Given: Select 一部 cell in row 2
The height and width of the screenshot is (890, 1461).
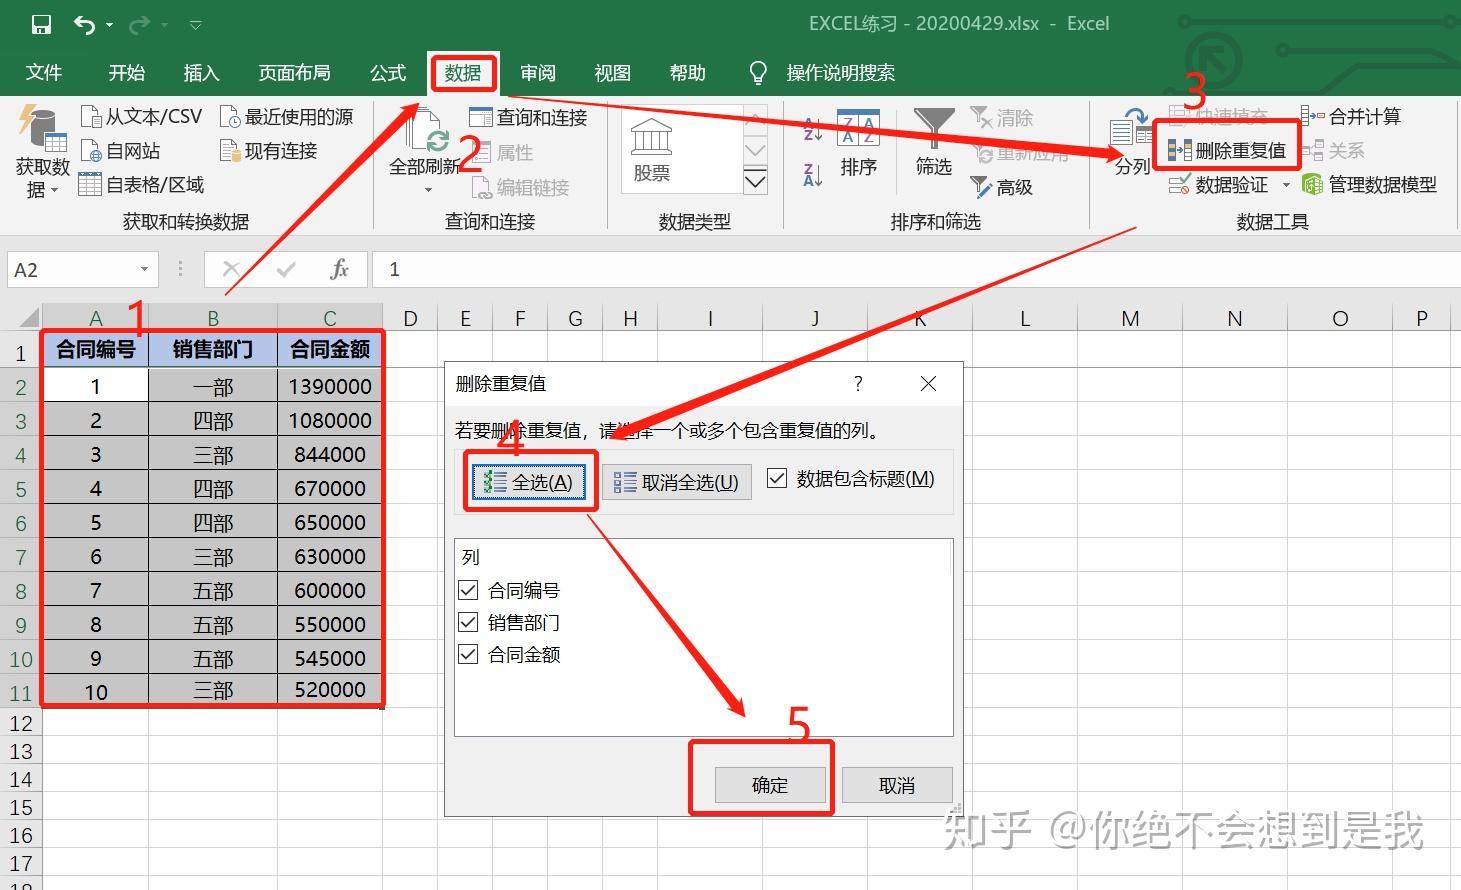Looking at the screenshot, I should pyautogui.click(x=213, y=386).
